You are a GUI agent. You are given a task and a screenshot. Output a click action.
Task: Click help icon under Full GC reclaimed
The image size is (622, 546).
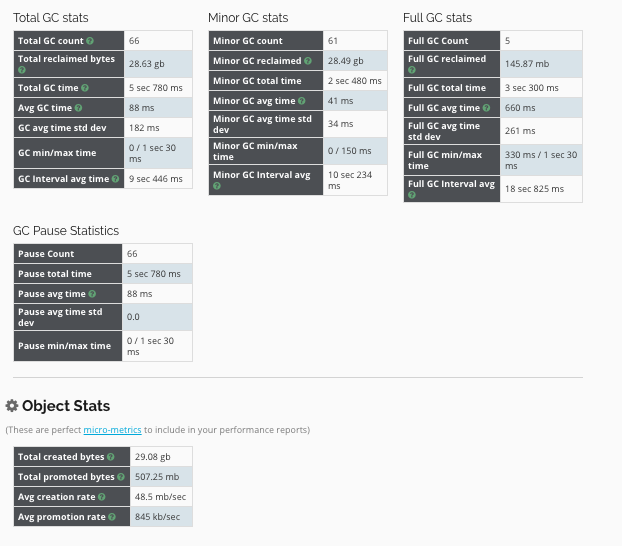pos(413,71)
